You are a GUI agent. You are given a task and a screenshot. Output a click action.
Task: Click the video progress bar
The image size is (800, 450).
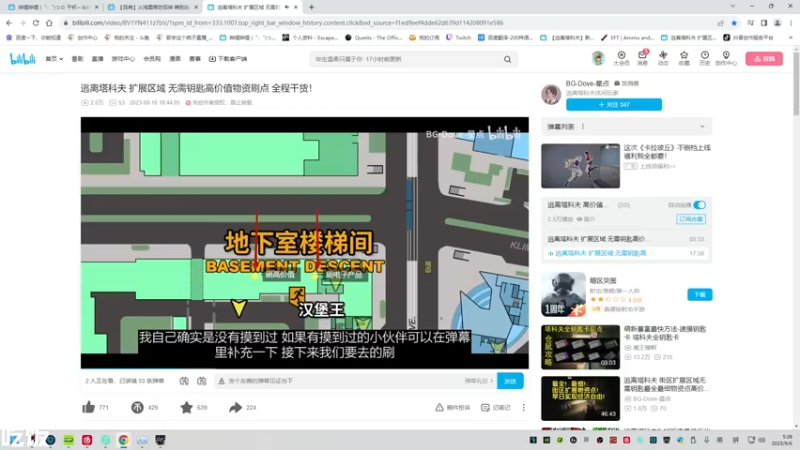click(x=305, y=368)
